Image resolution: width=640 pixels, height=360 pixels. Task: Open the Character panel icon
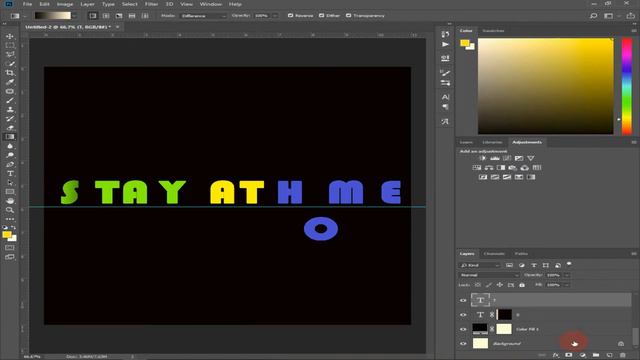point(445,97)
